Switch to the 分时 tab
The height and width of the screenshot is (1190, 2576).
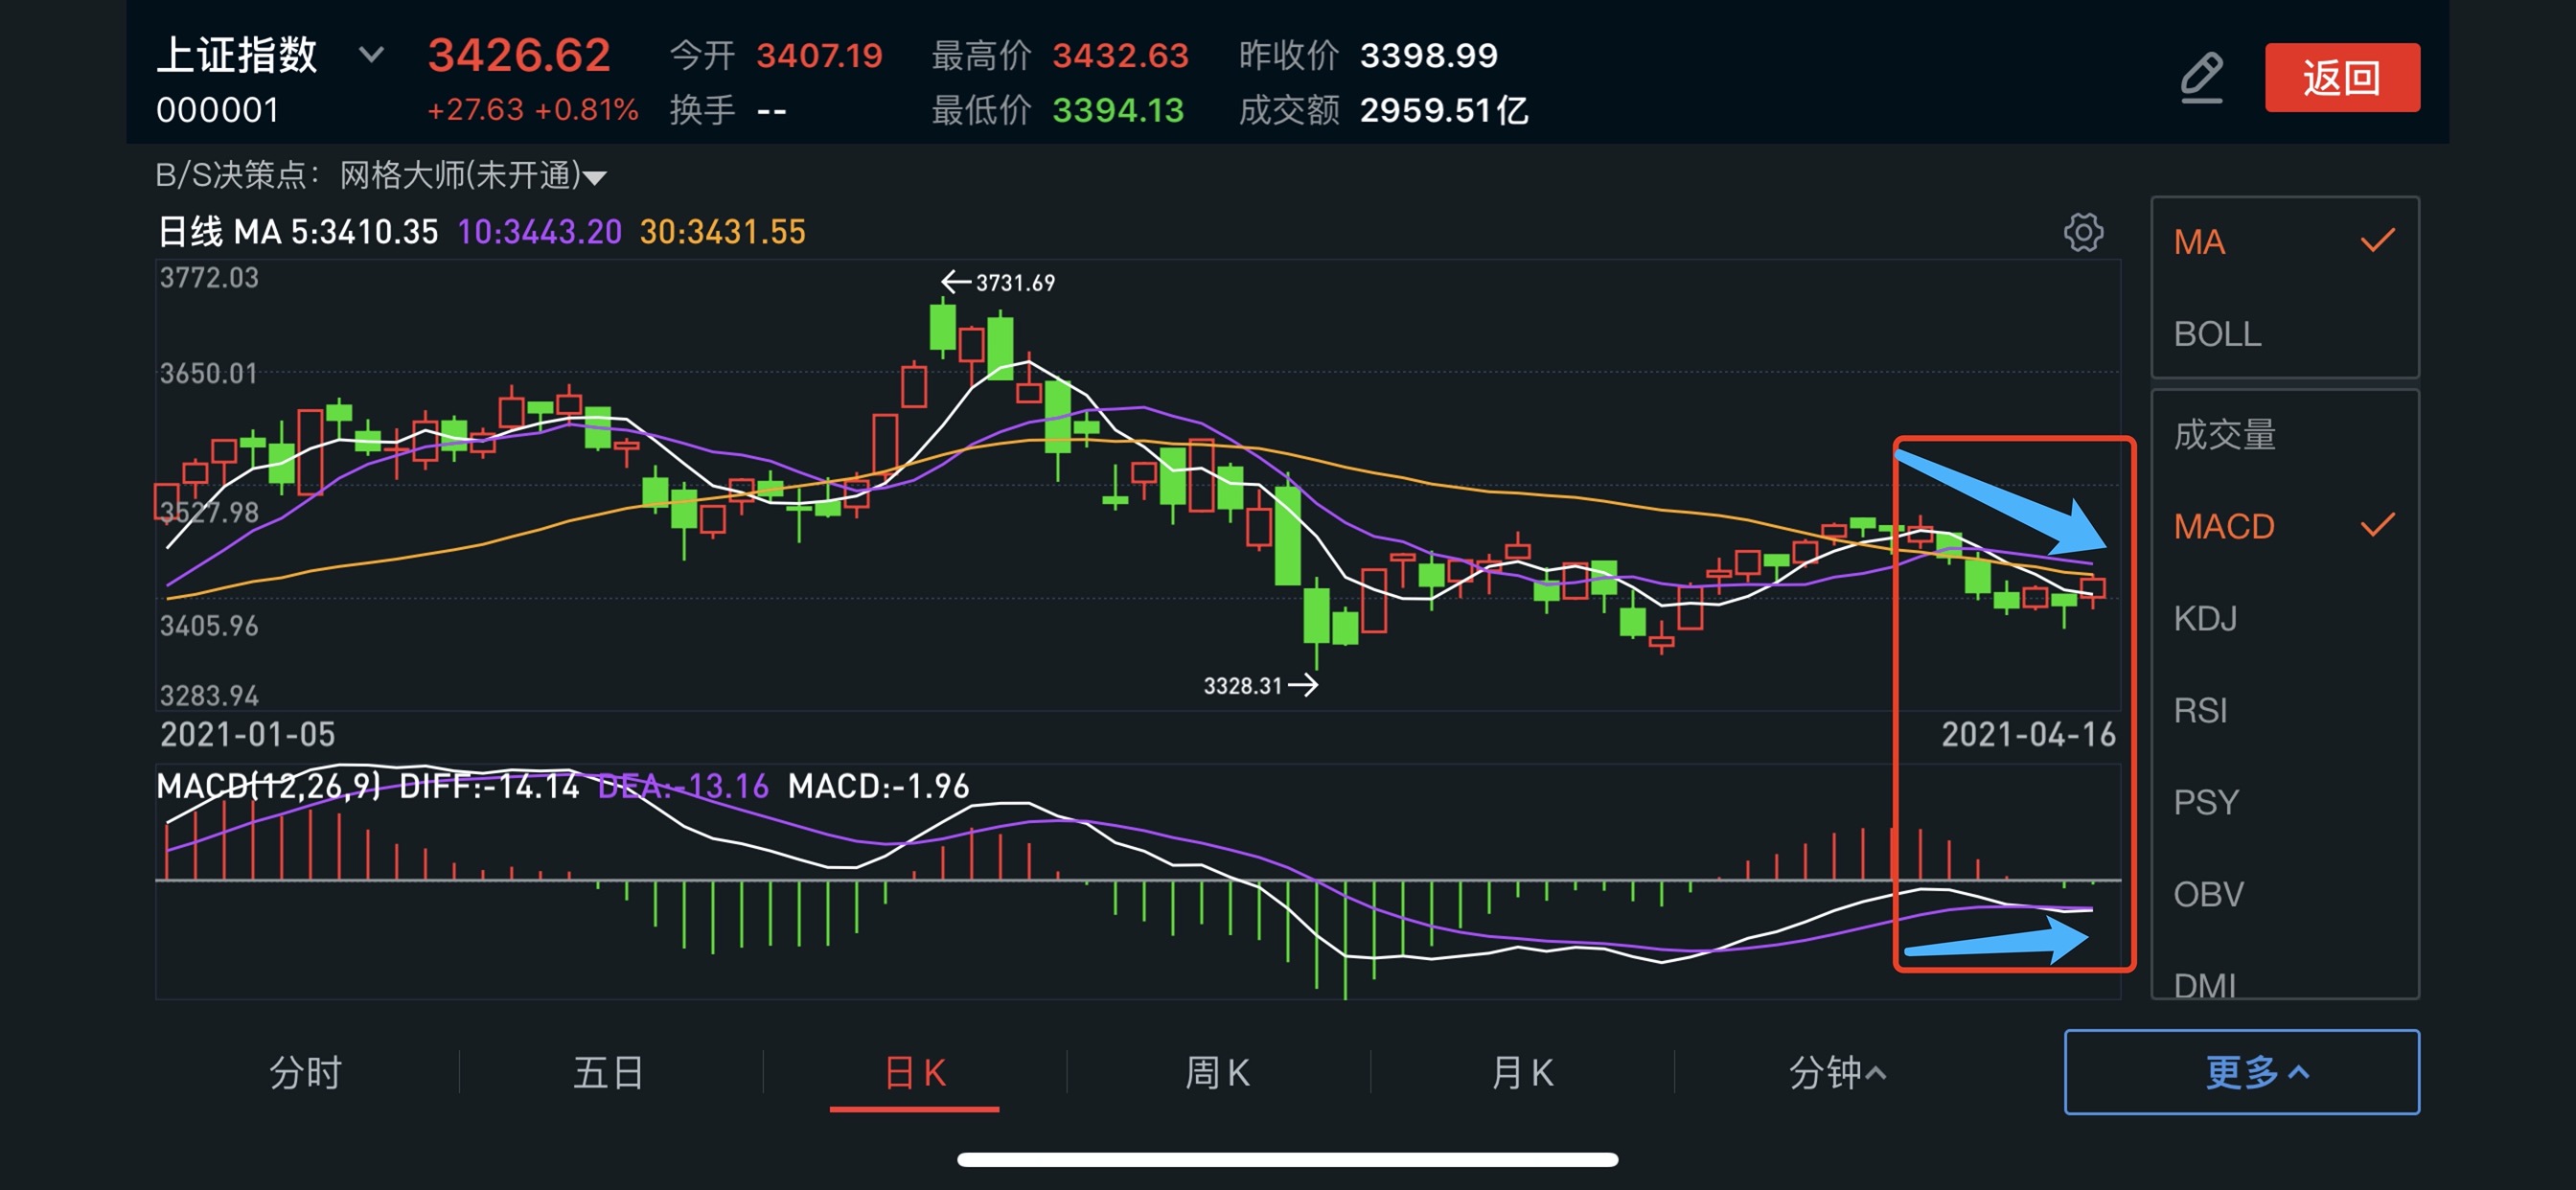coord(305,1073)
